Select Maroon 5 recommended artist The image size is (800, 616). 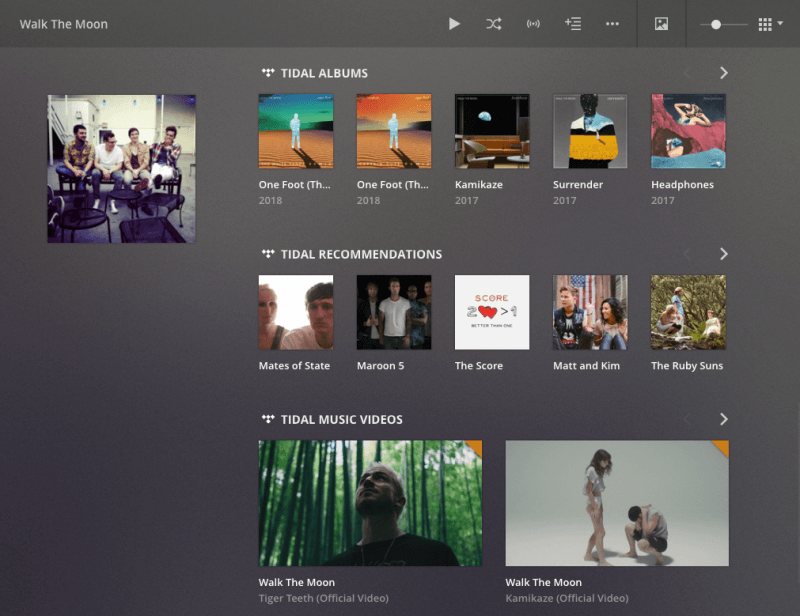[394, 312]
